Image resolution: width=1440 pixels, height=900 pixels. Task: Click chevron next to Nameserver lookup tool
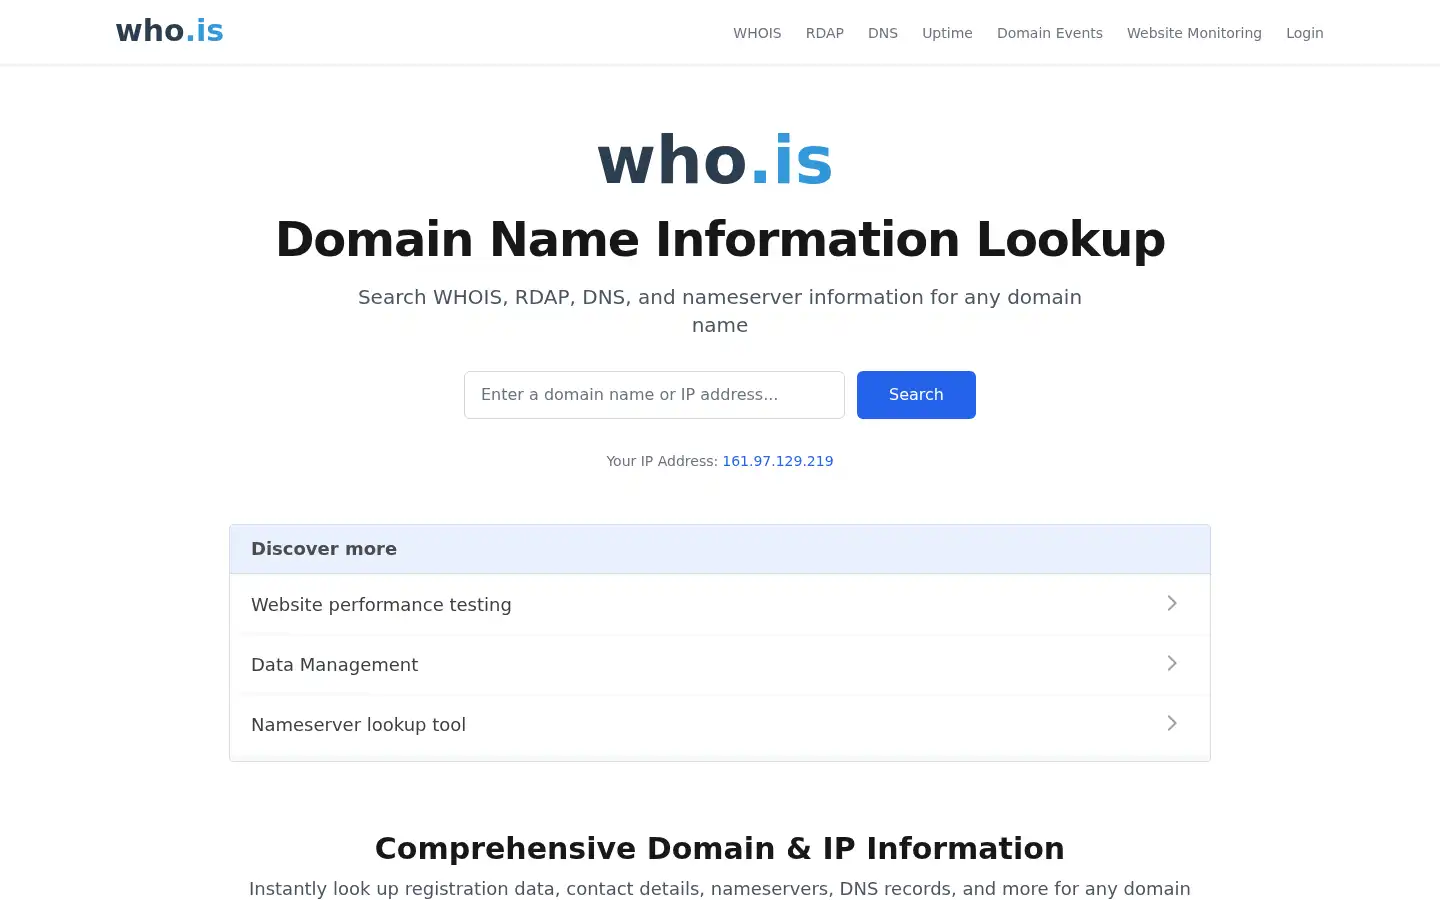[x=1172, y=723]
